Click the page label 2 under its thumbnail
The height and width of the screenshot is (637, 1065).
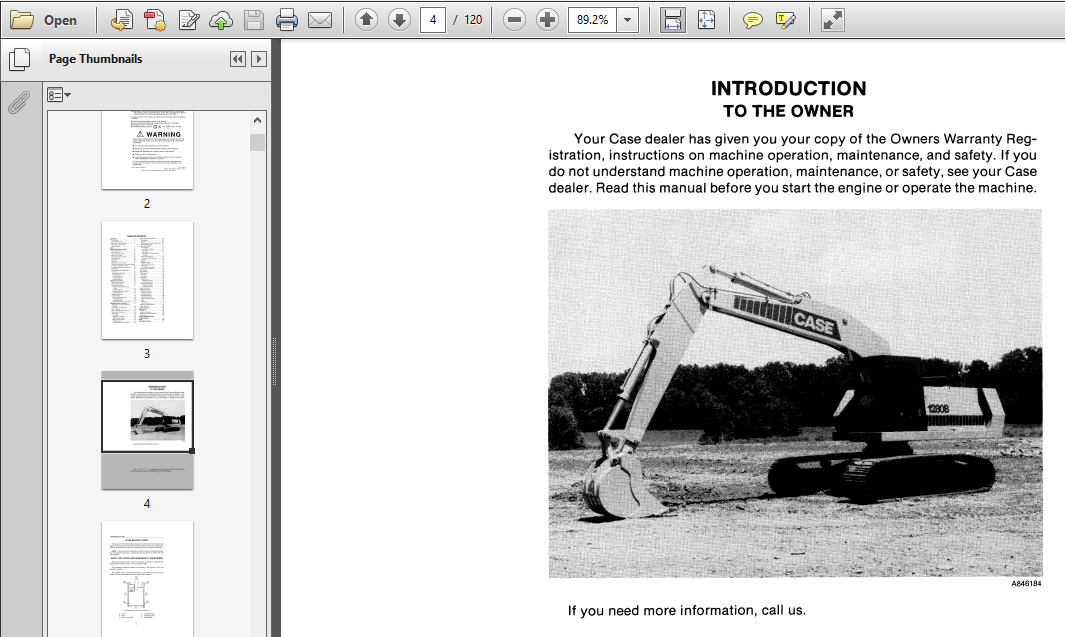[147, 204]
